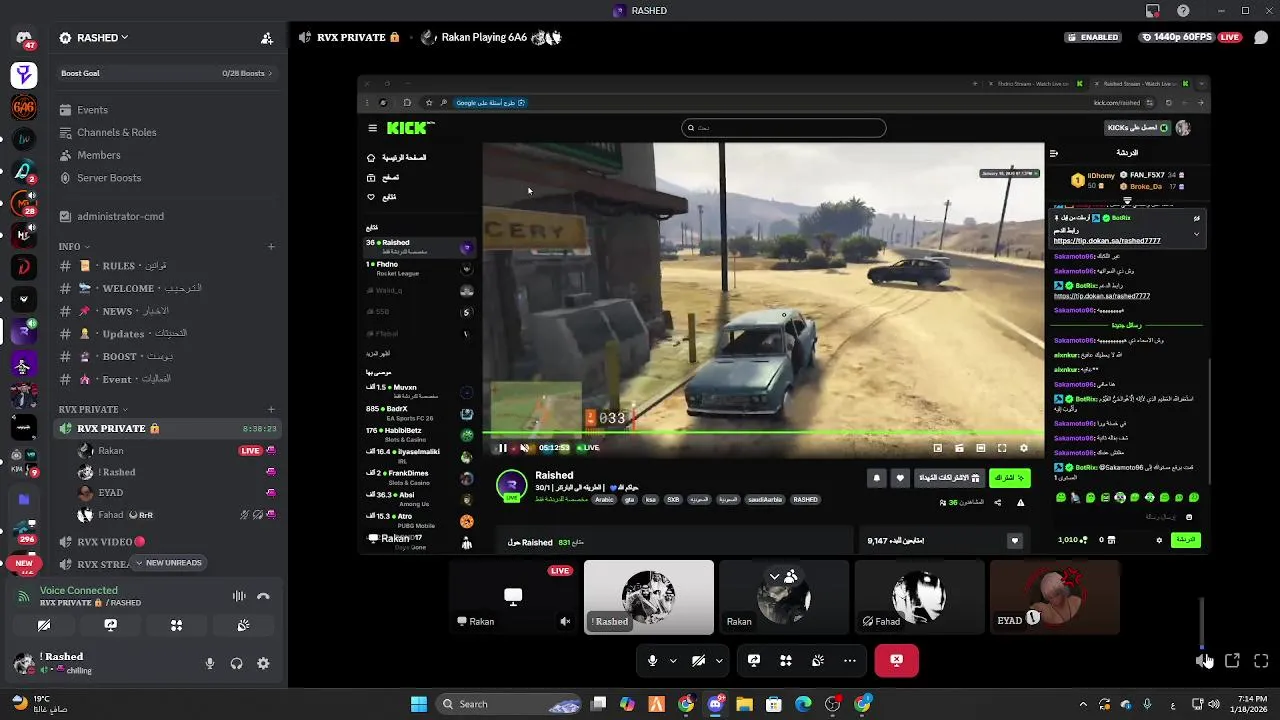
Task: Select the EYAD participant tile
Action: tap(1054, 597)
